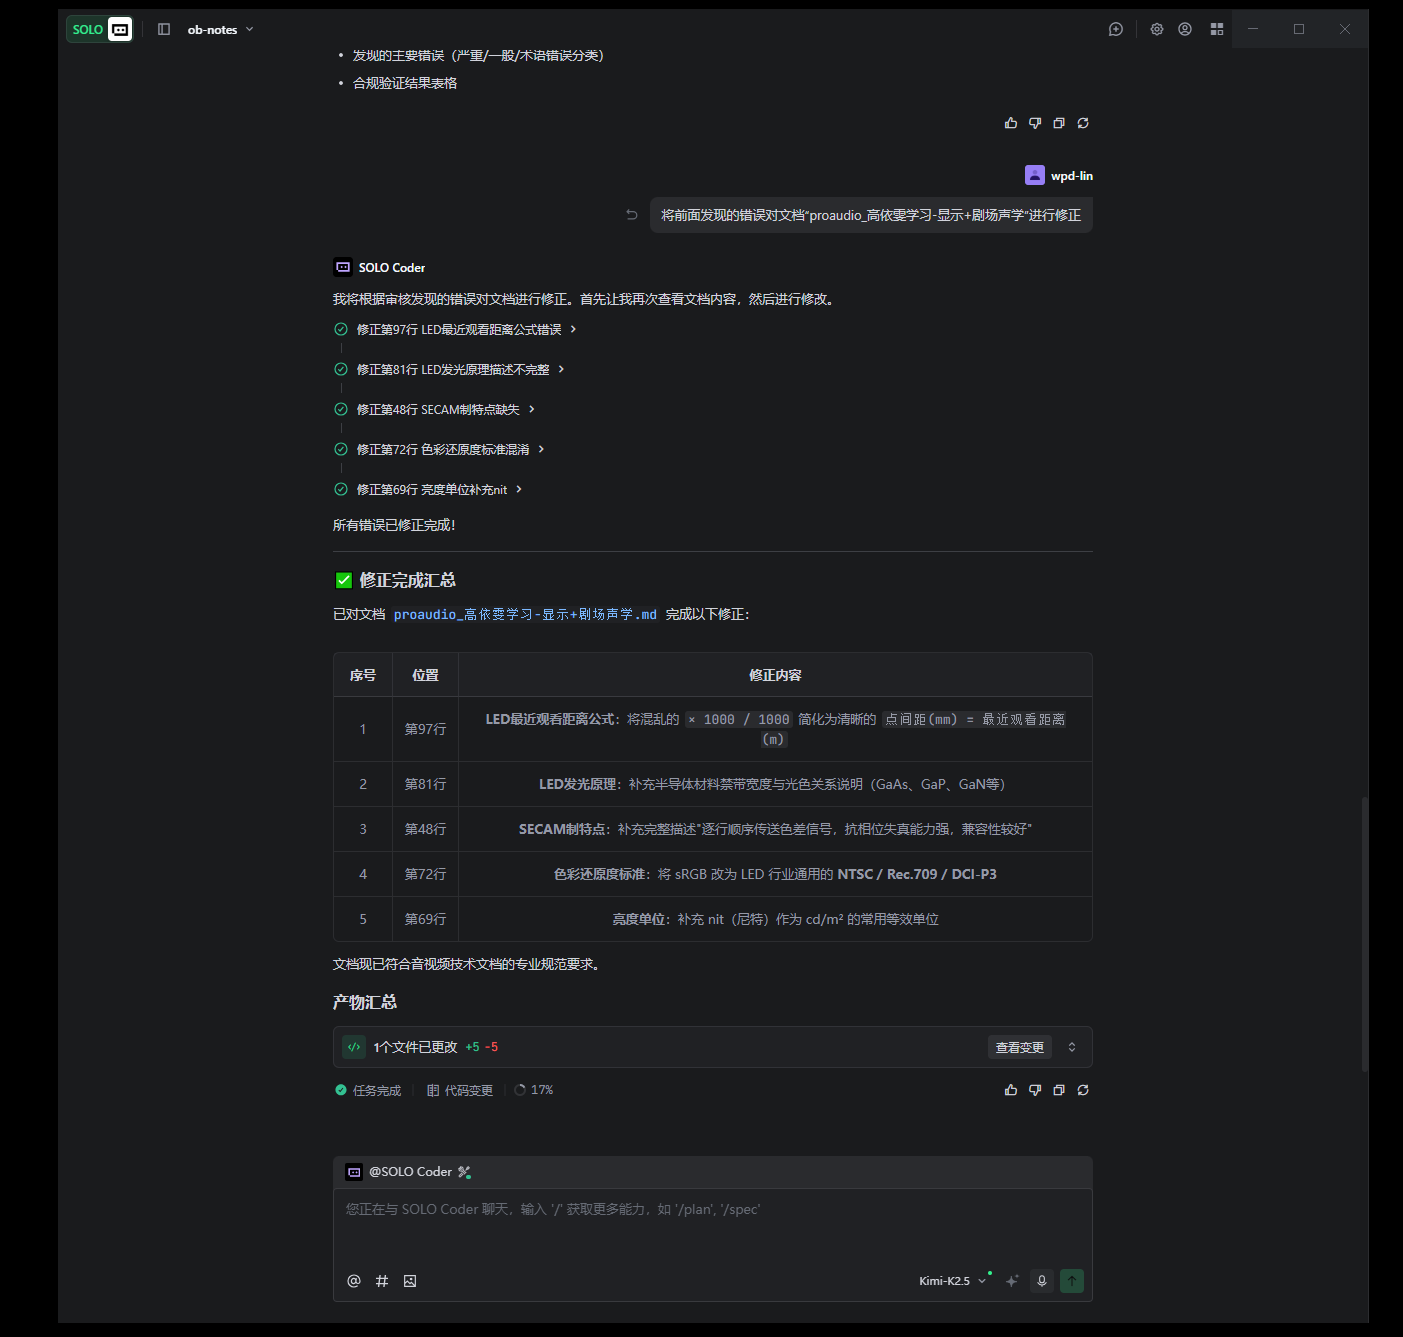
Task: Click the microphone voice input button
Action: (1042, 1281)
